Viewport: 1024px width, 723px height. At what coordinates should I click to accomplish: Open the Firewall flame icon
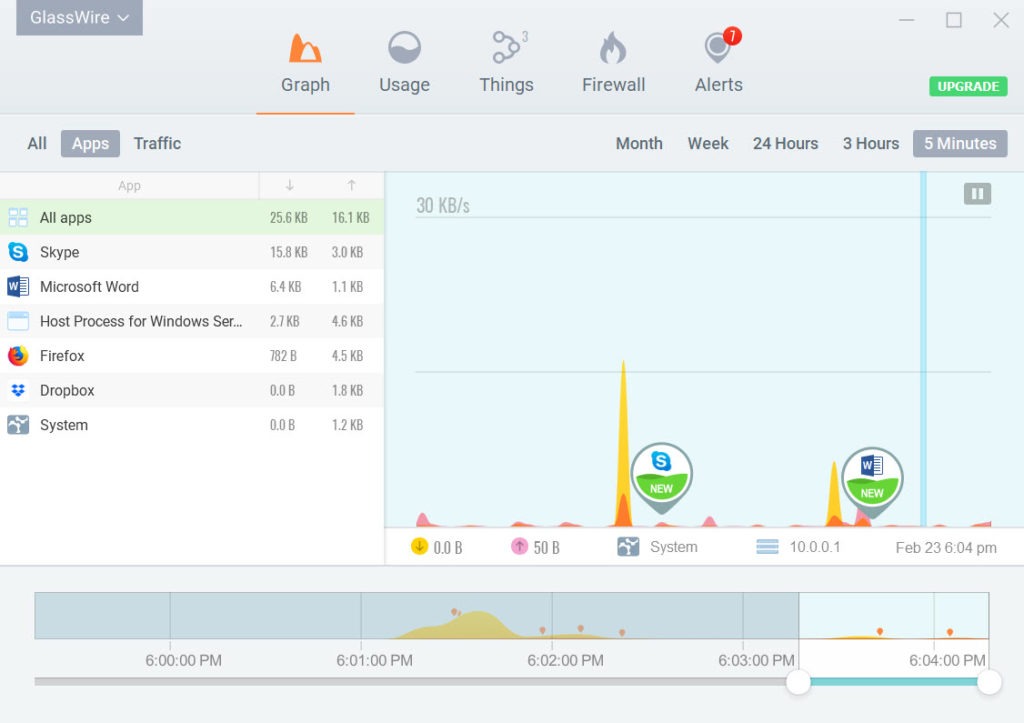(x=613, y=48)
